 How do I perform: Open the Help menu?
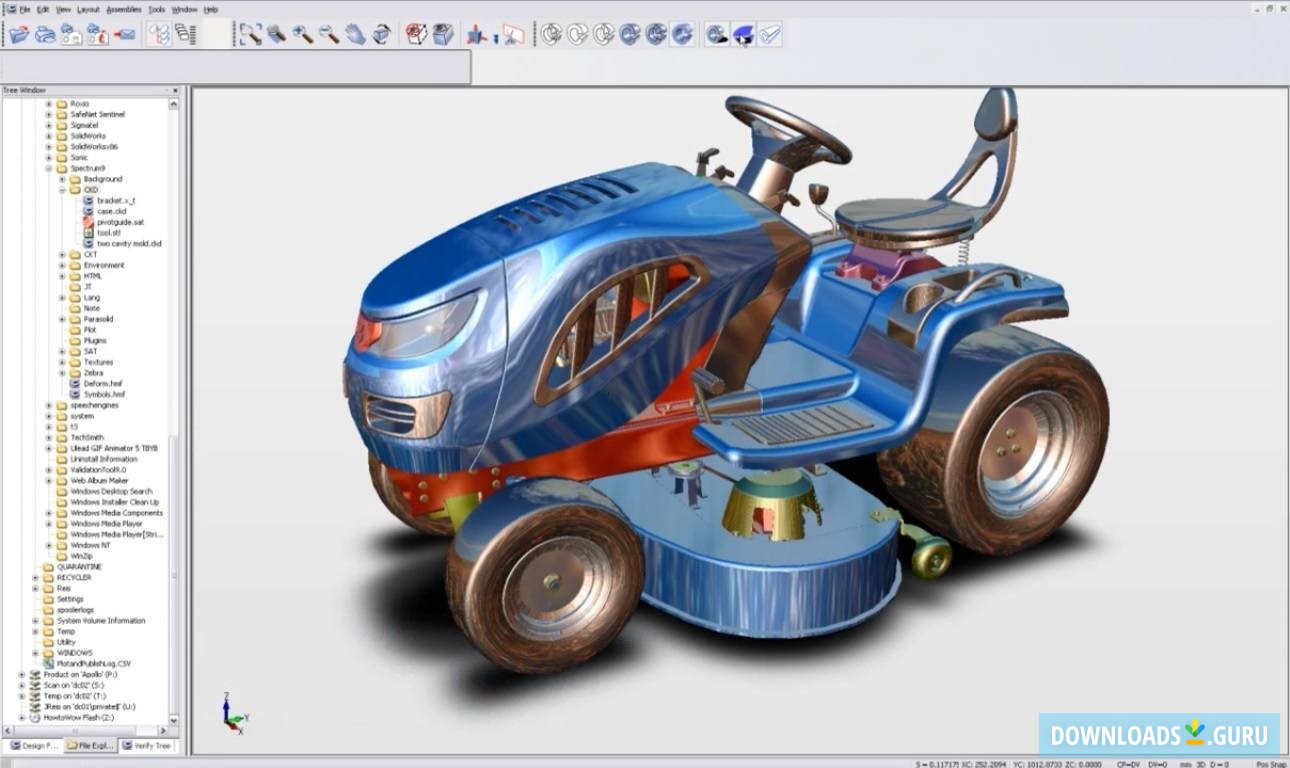211,8
